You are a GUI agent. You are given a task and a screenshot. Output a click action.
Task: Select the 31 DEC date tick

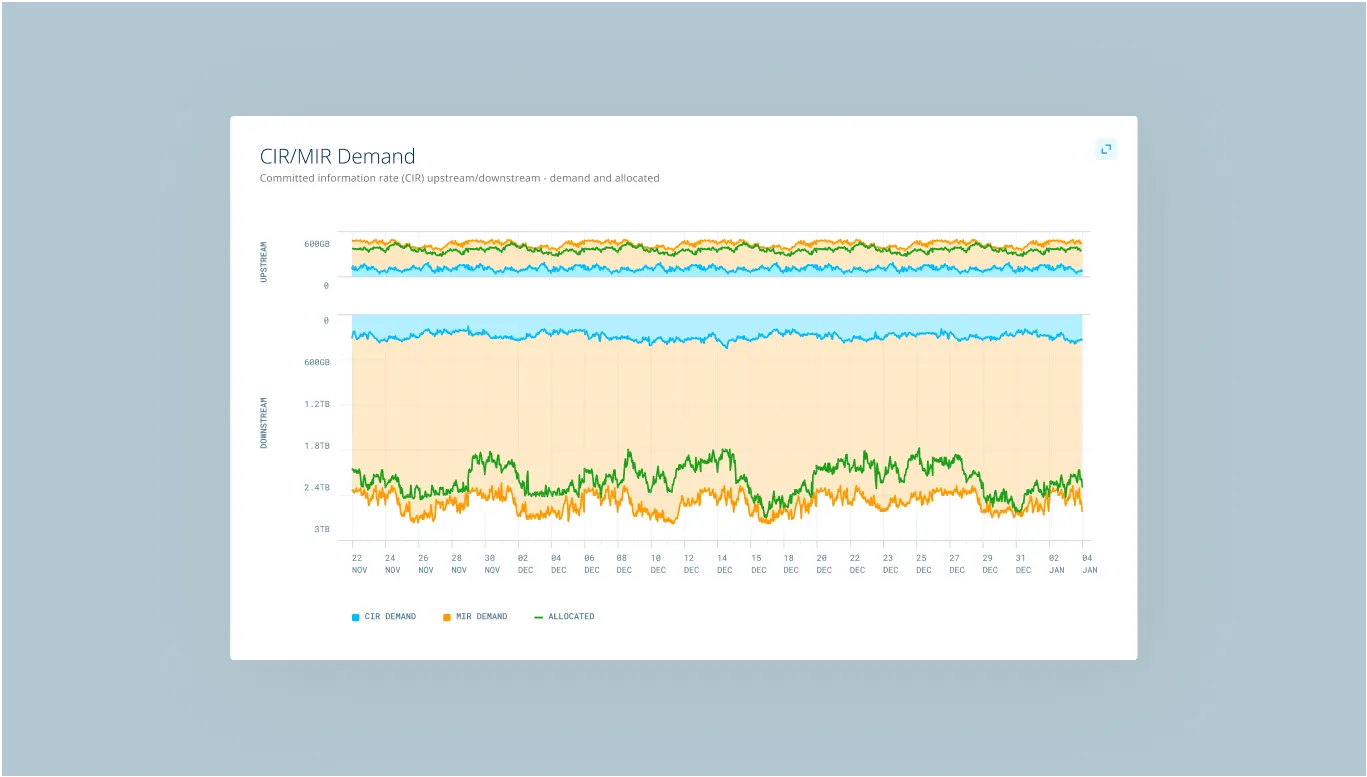tap(1022, 564)
